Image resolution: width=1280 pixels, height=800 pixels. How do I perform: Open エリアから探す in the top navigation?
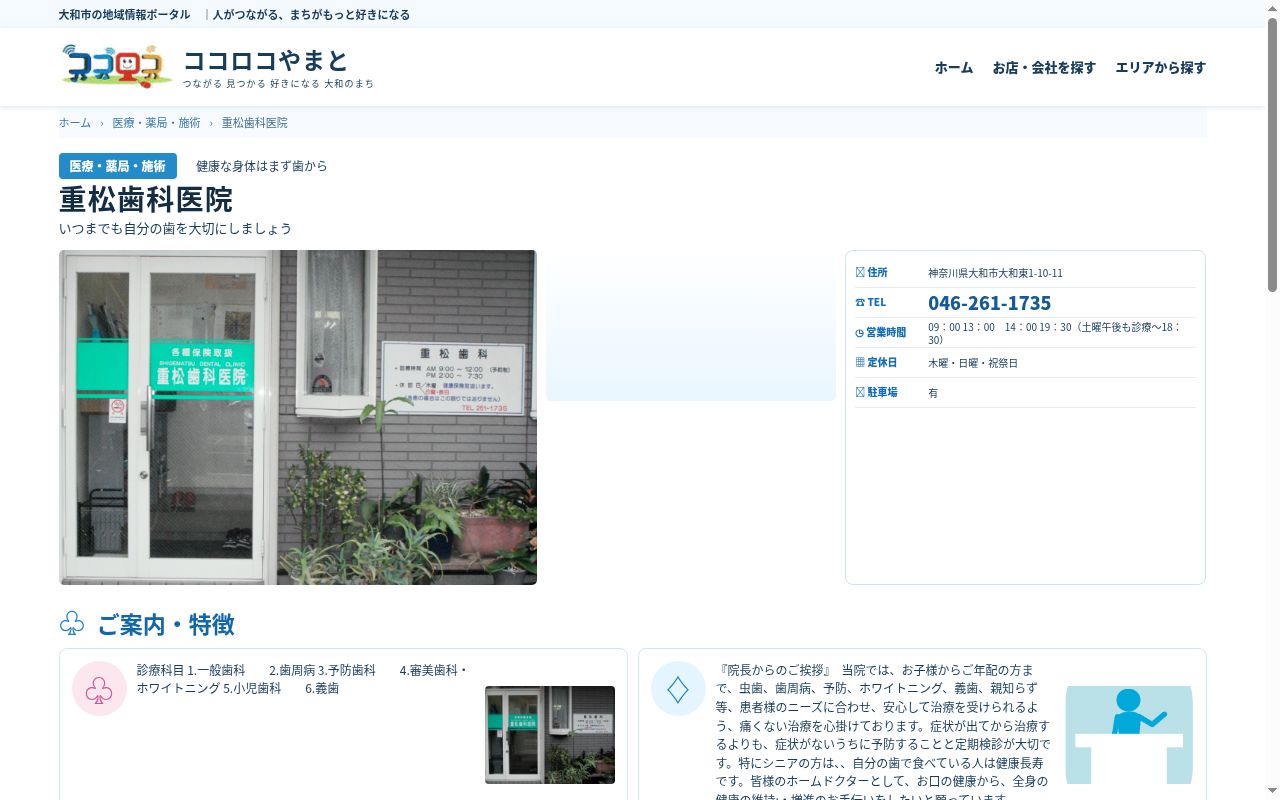point(1161,67)
